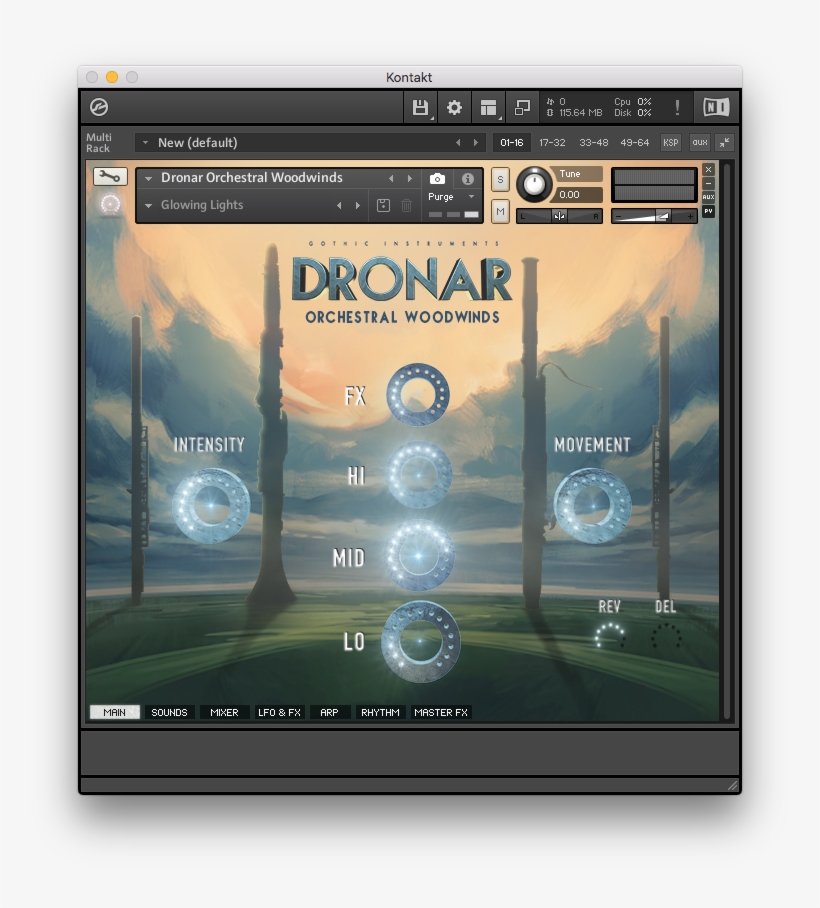
Task: Click the Tune knob
Action: pyautogui.click(x=534, y=185)
